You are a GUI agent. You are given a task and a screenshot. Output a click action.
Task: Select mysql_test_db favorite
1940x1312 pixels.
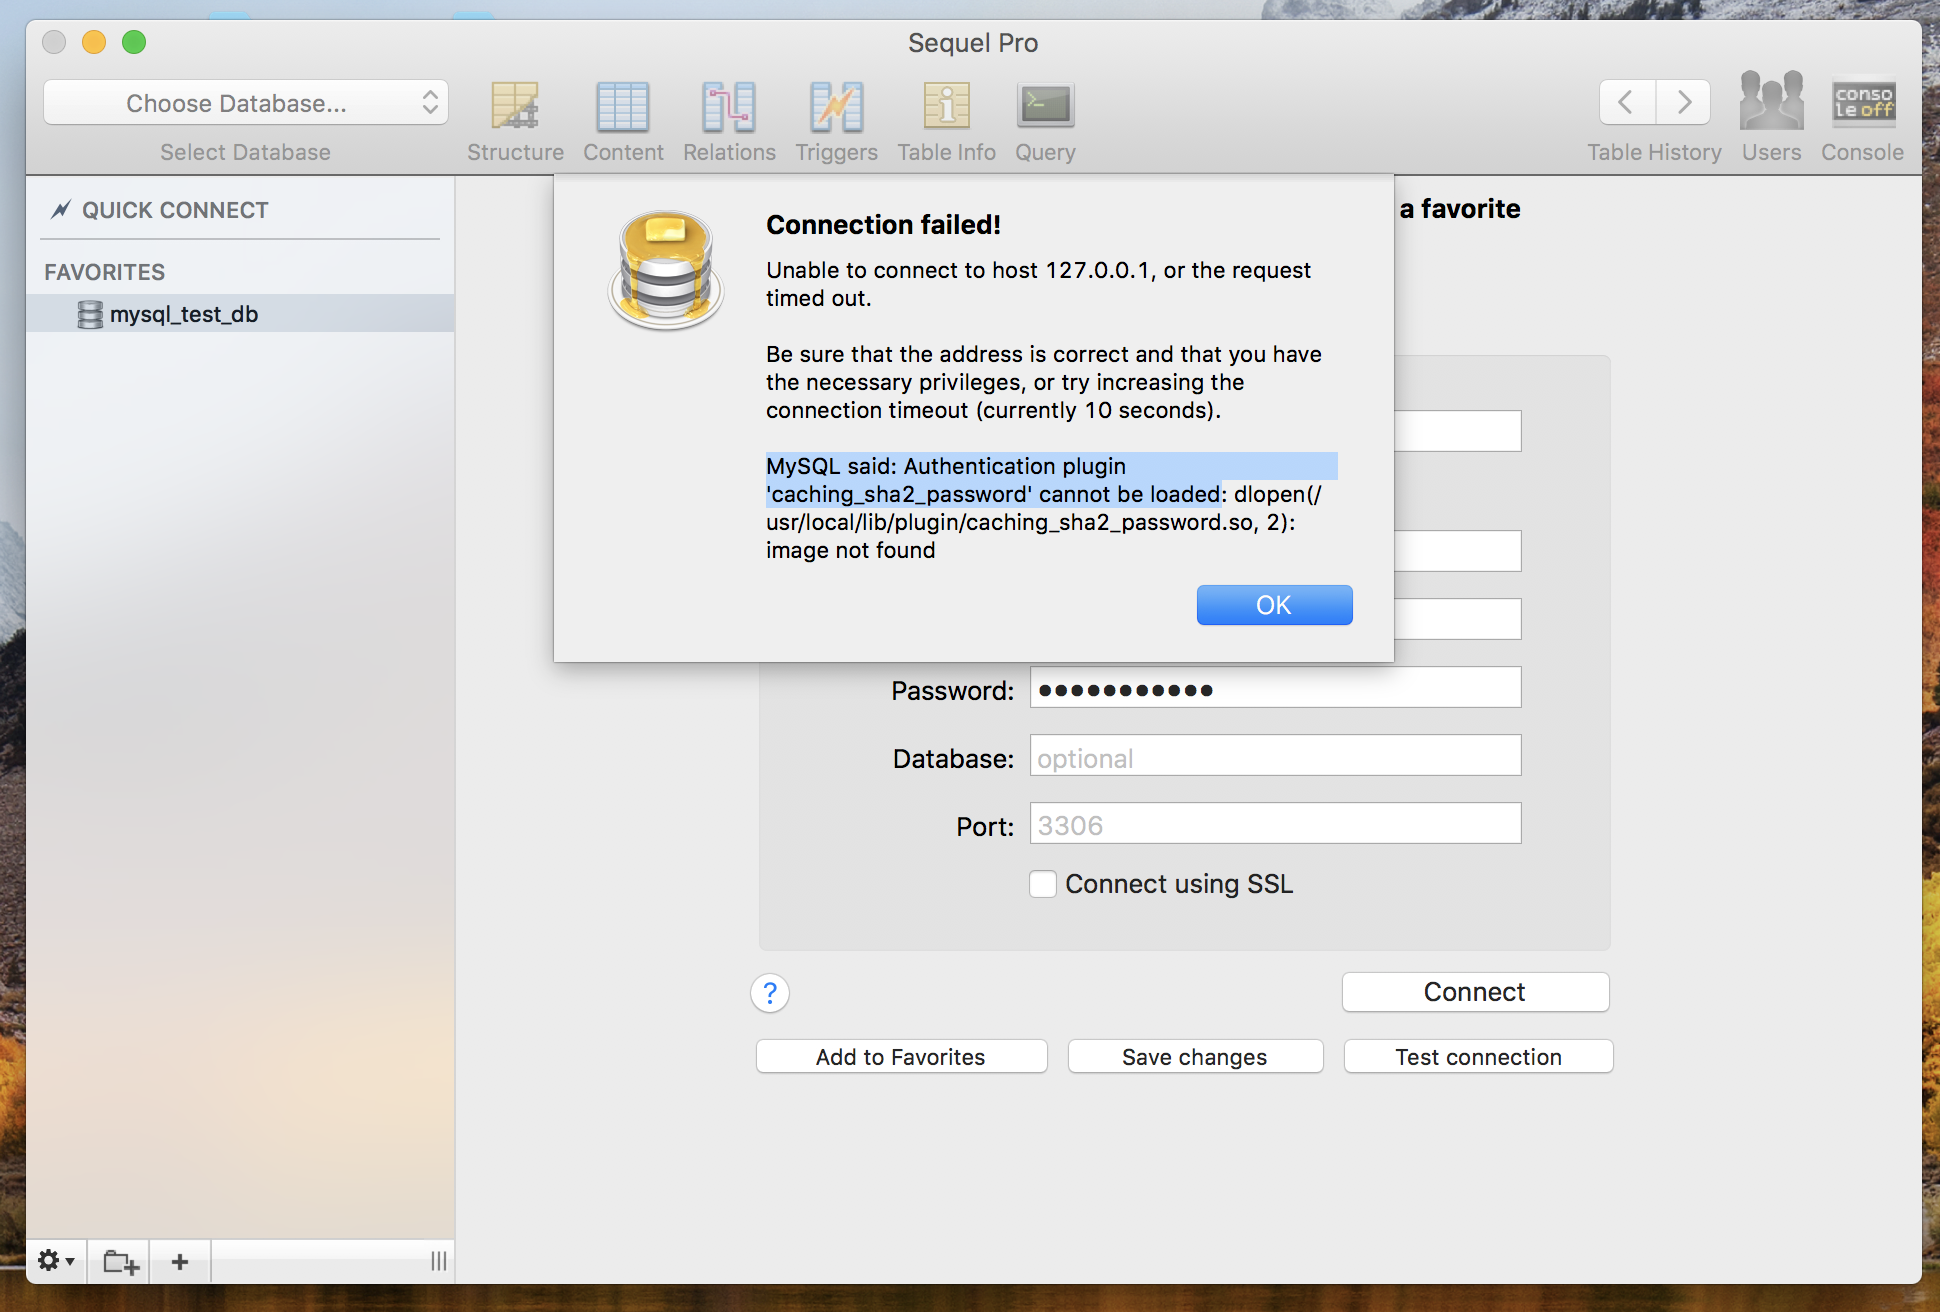coord(184,314)
